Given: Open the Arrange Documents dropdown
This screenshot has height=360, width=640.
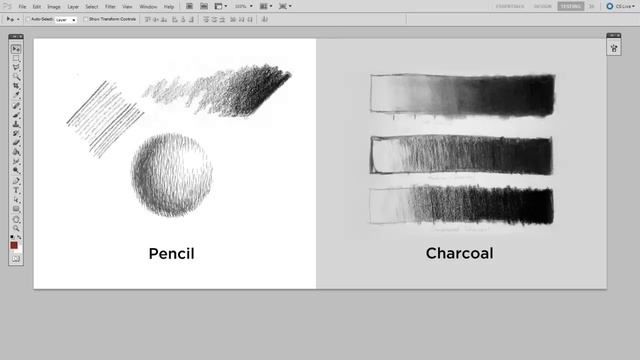Looking at the screenshot, I should (266, 6).
